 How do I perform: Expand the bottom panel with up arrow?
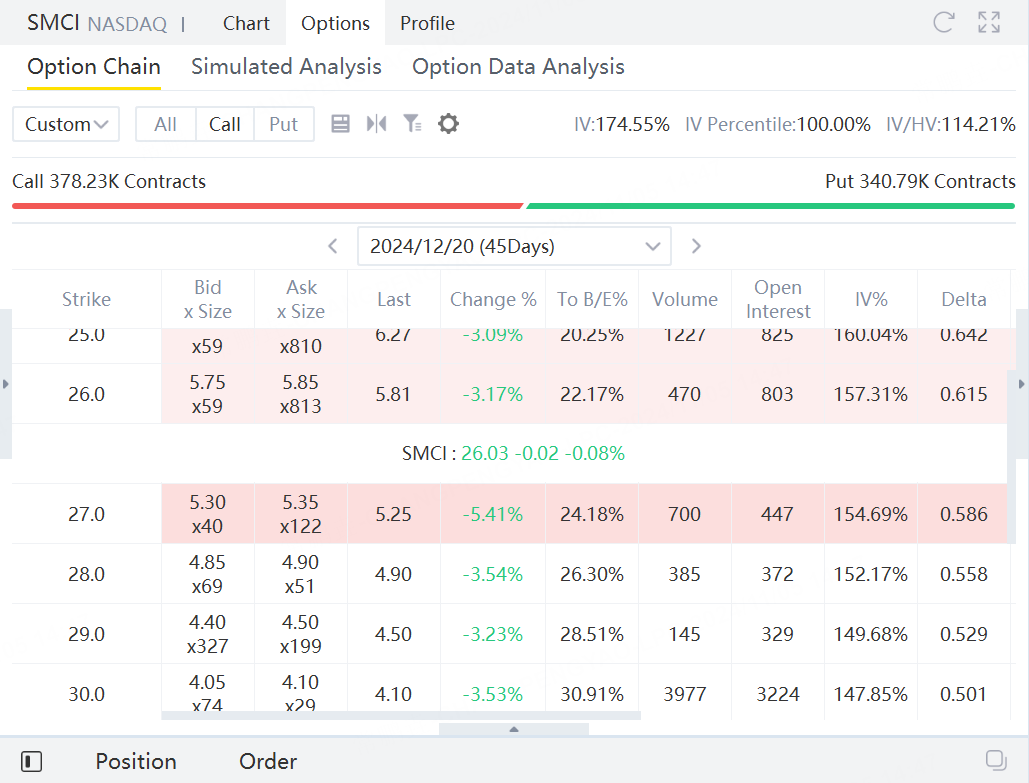click(x=514, y=730)
